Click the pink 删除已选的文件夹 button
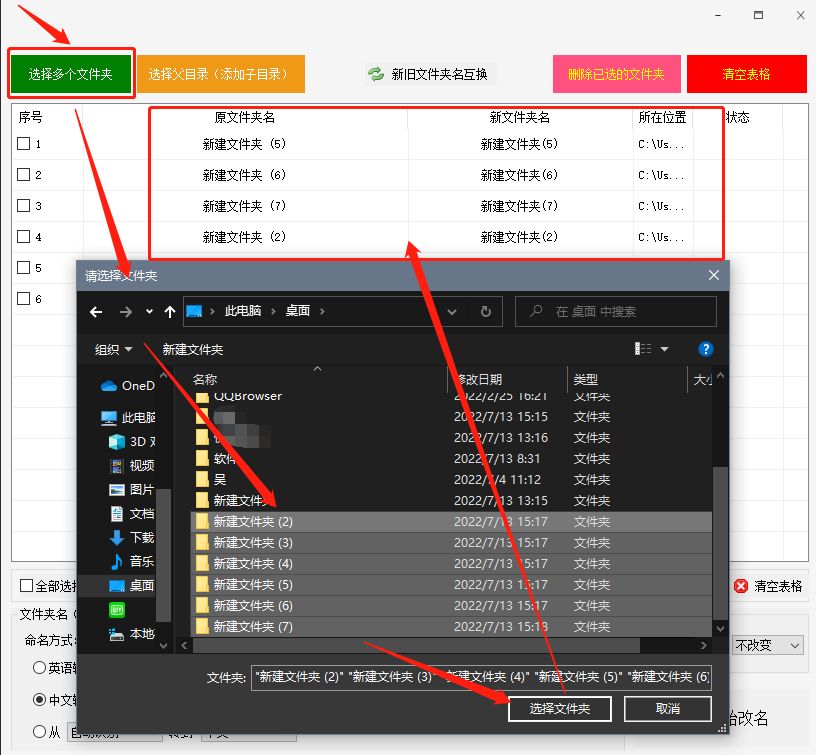 [x=617, y=74]
